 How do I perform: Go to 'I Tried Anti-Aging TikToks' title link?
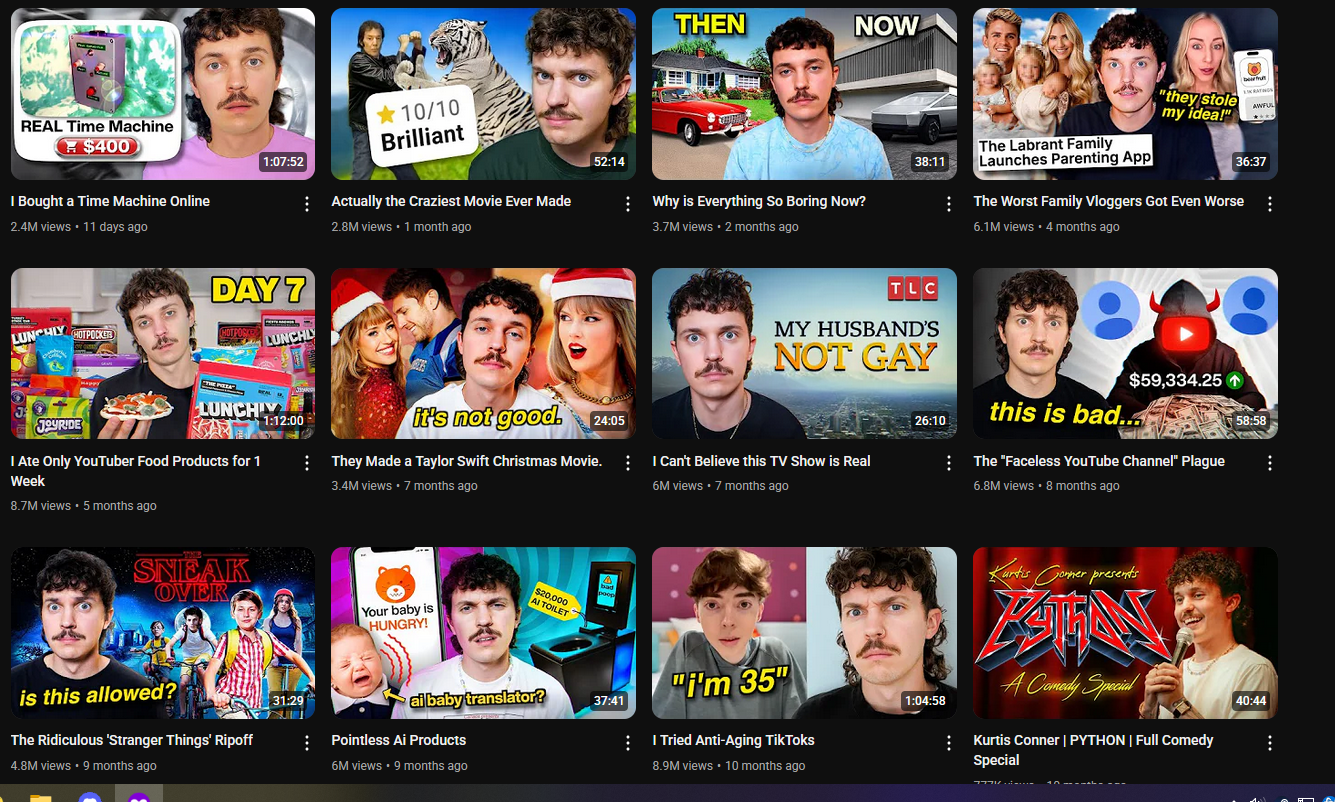734,740
